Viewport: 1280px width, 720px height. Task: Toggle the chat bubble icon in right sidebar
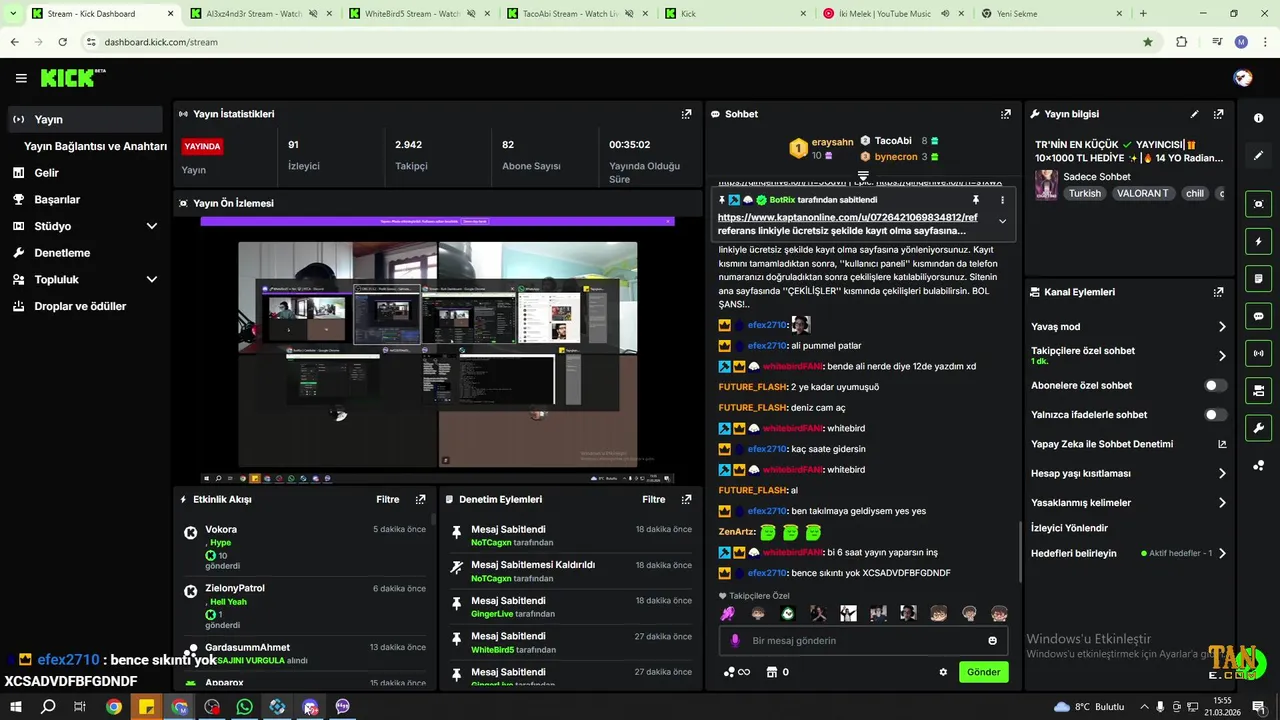1258,316
